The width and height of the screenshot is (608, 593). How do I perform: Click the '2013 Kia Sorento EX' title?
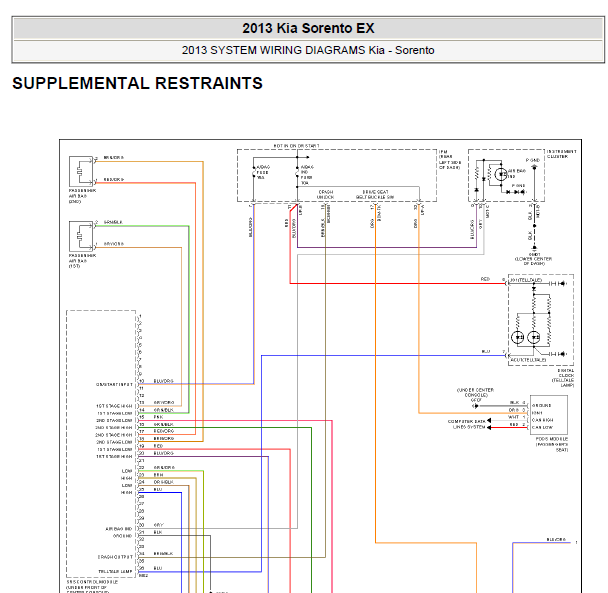308,28
